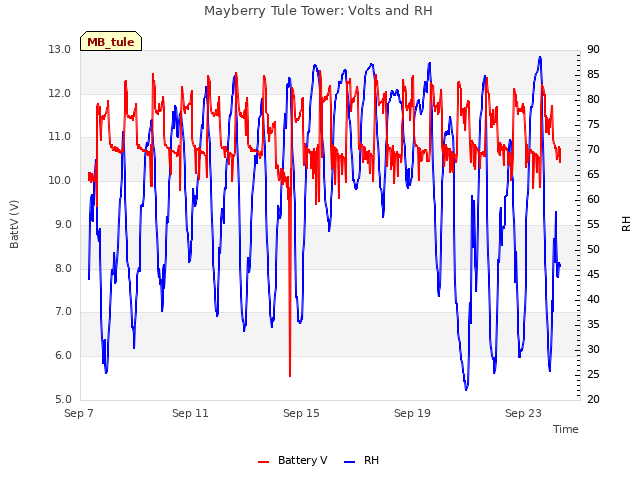Click the blue RH legend swatch
The width and height of the screenshot is (640, 480).
point(350,462)
